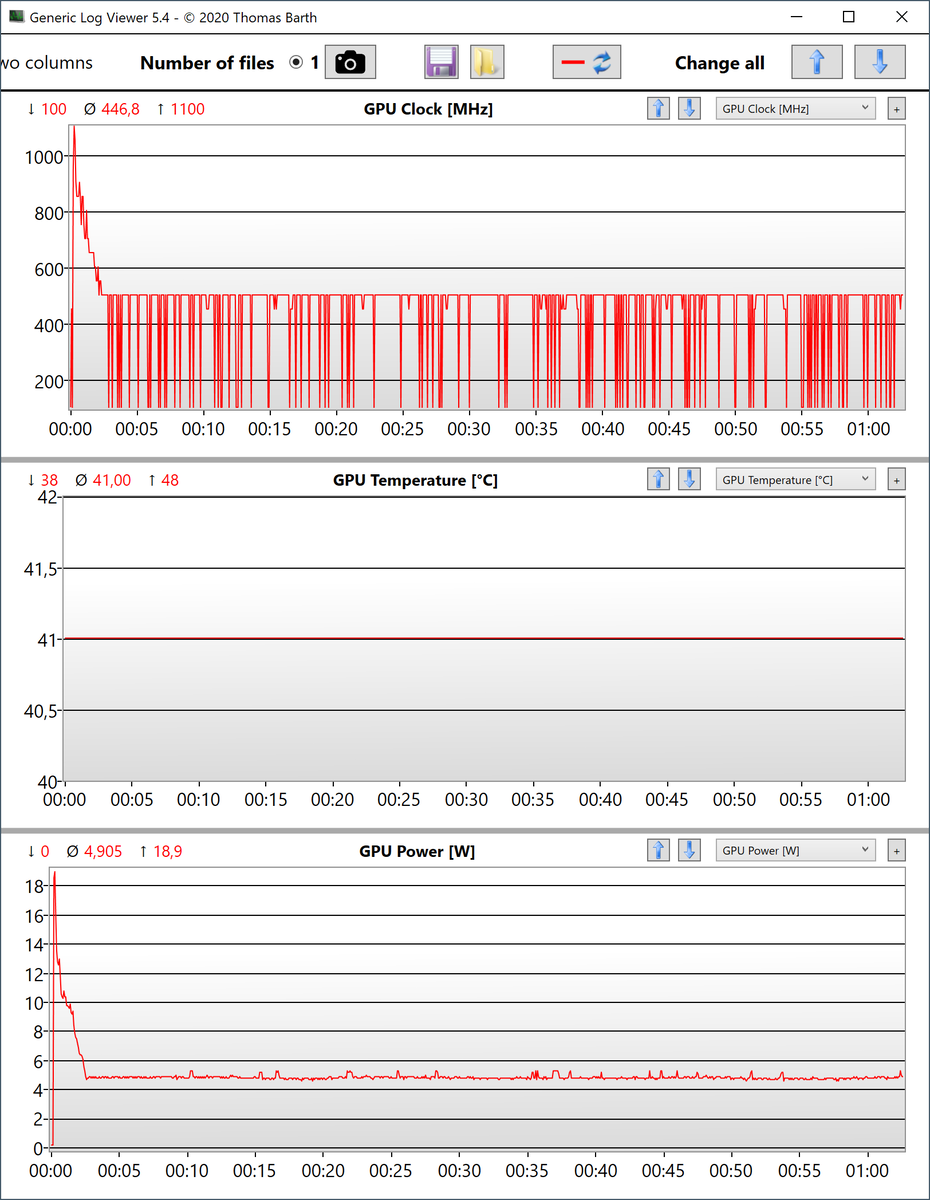
Task: Click the partially visible columns option label
Action: point(46,63)
